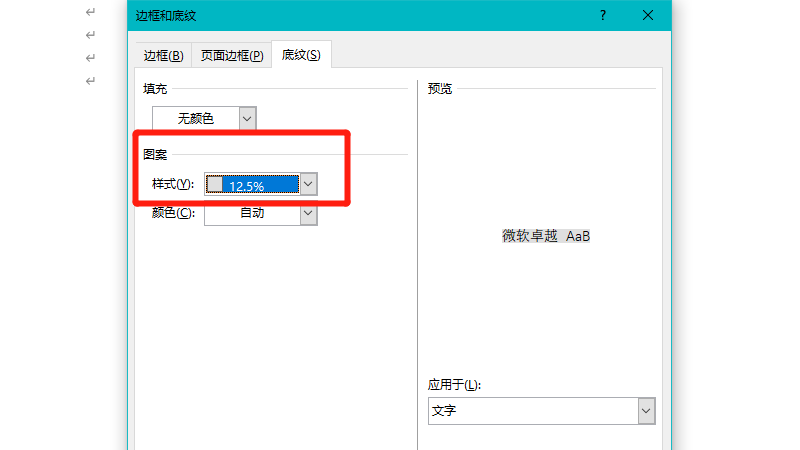Click the 自动 pattern color field
The width and height of the screenshot is (800, 450).
252,213
